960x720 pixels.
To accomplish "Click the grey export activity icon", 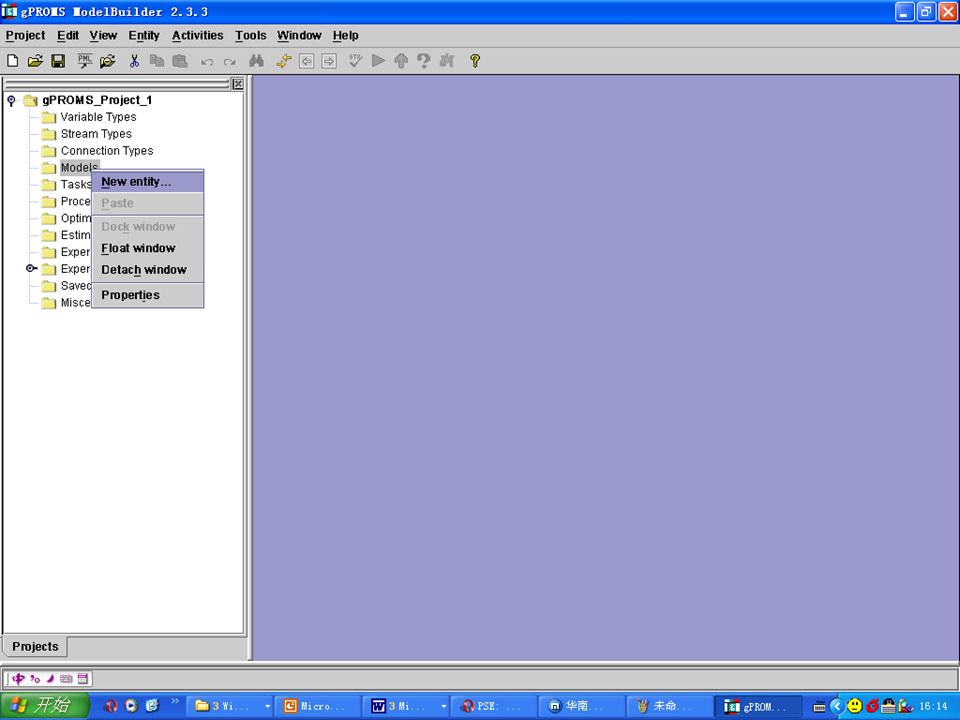I will click(x=447, y=61).
